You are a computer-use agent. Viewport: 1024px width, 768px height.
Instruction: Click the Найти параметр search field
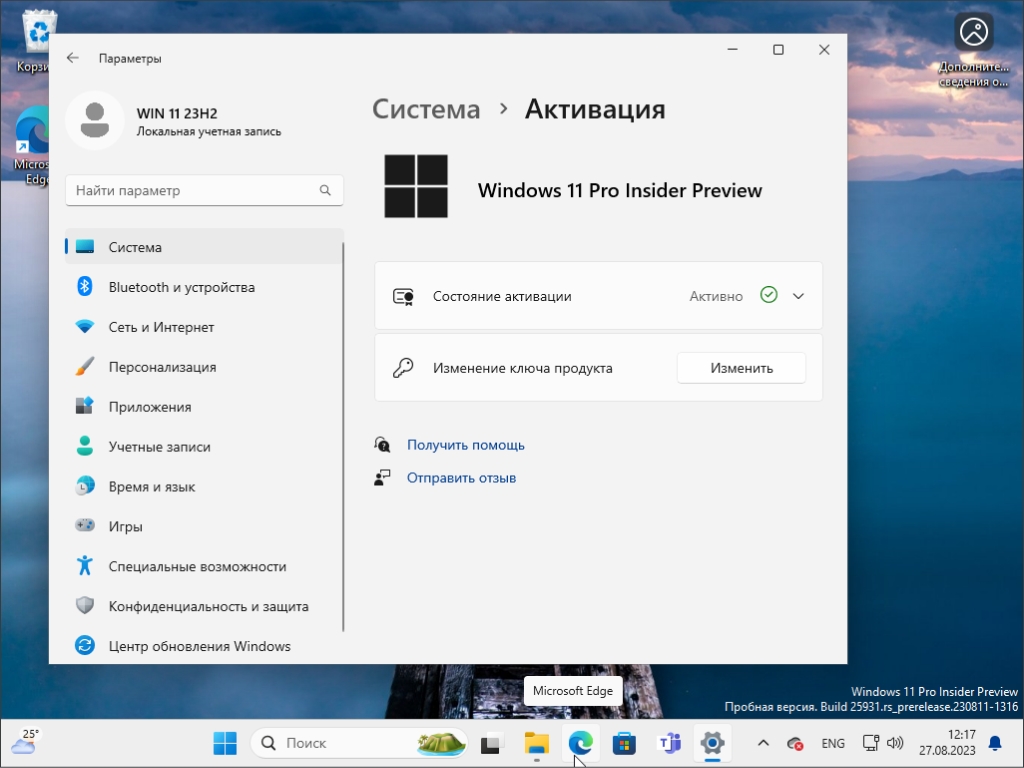(x=204, y=190)
